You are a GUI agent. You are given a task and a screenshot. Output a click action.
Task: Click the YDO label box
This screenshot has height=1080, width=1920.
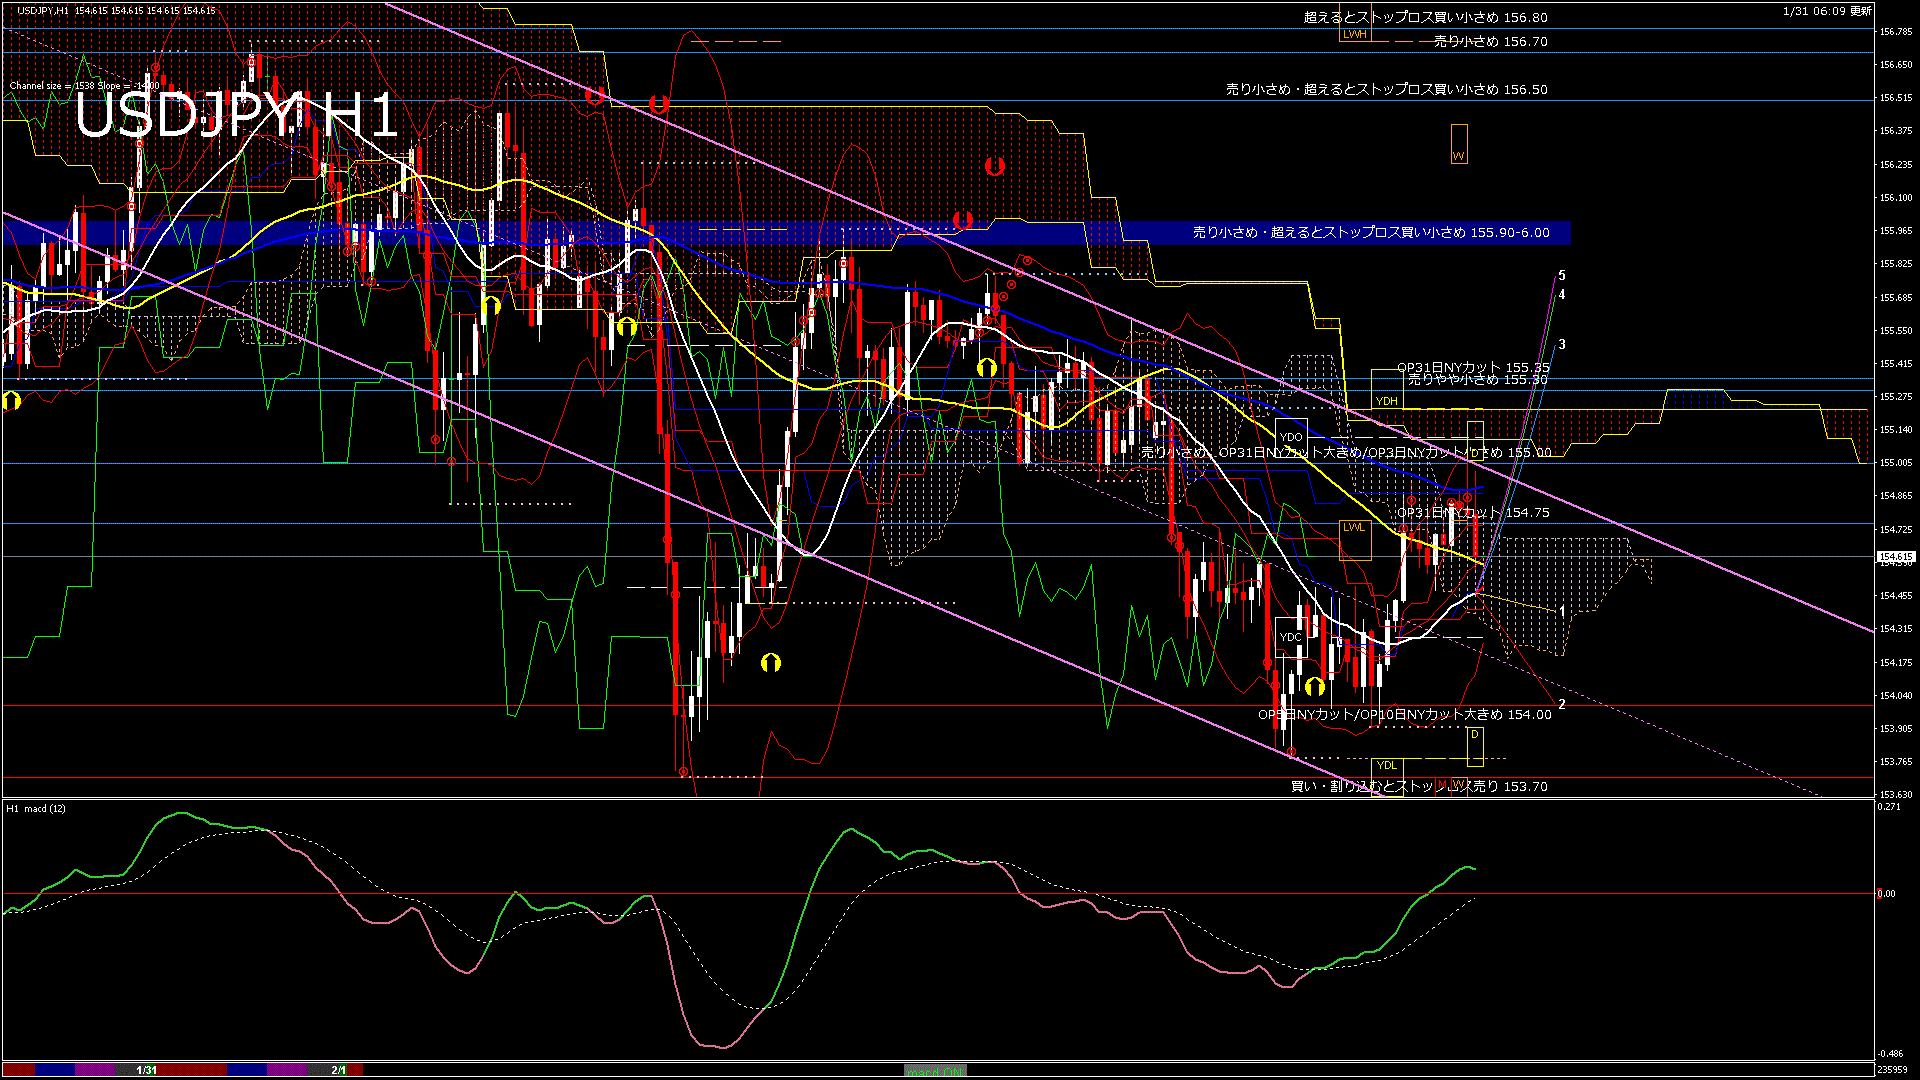[x=1291, y=437]
